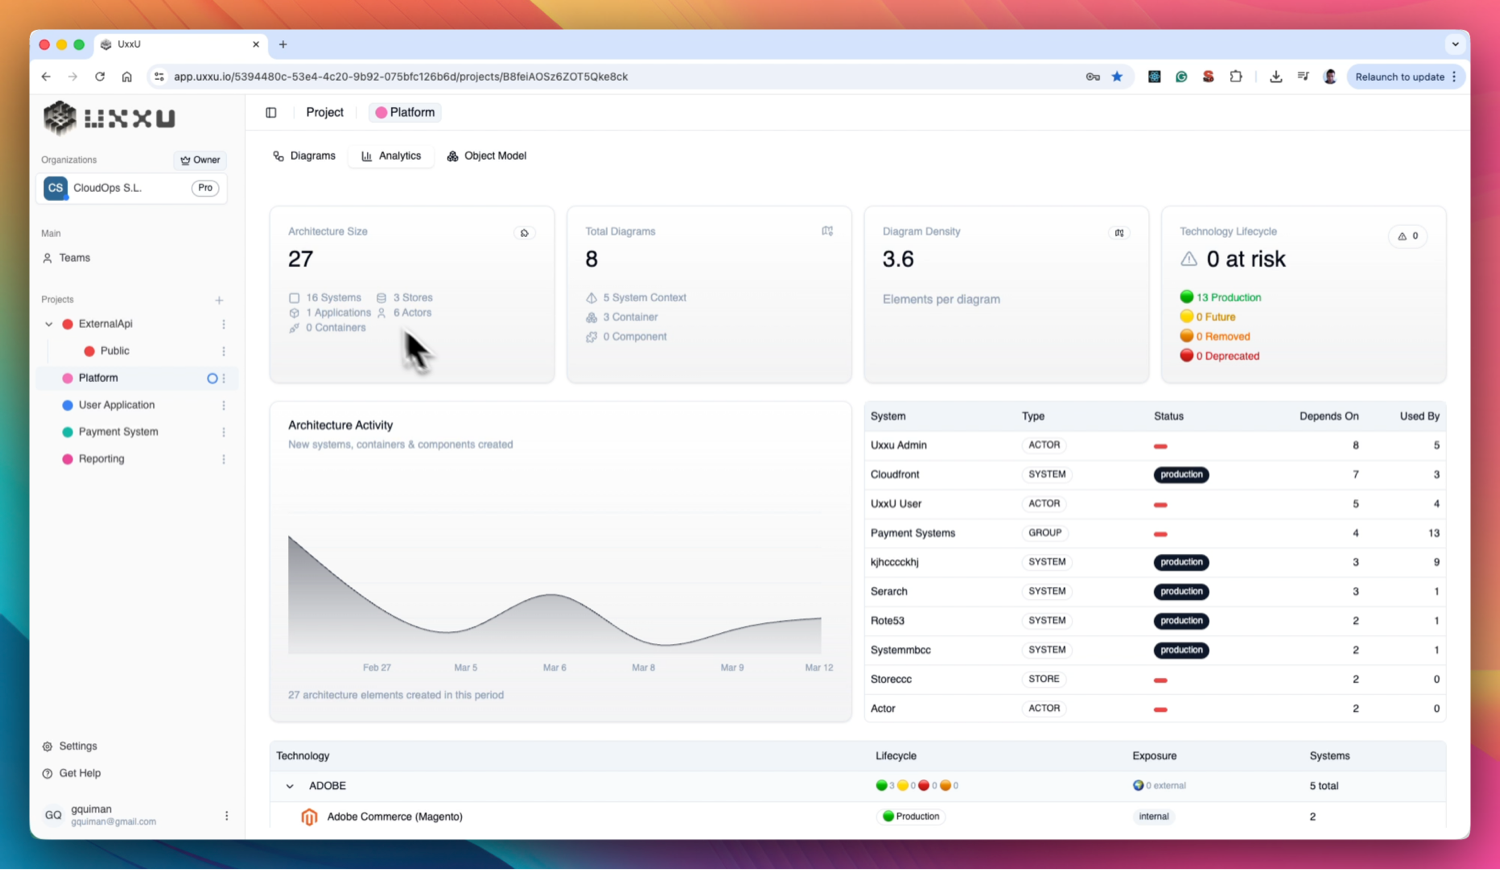Click the circle indicator next to Platform

[x=212, y=378]
